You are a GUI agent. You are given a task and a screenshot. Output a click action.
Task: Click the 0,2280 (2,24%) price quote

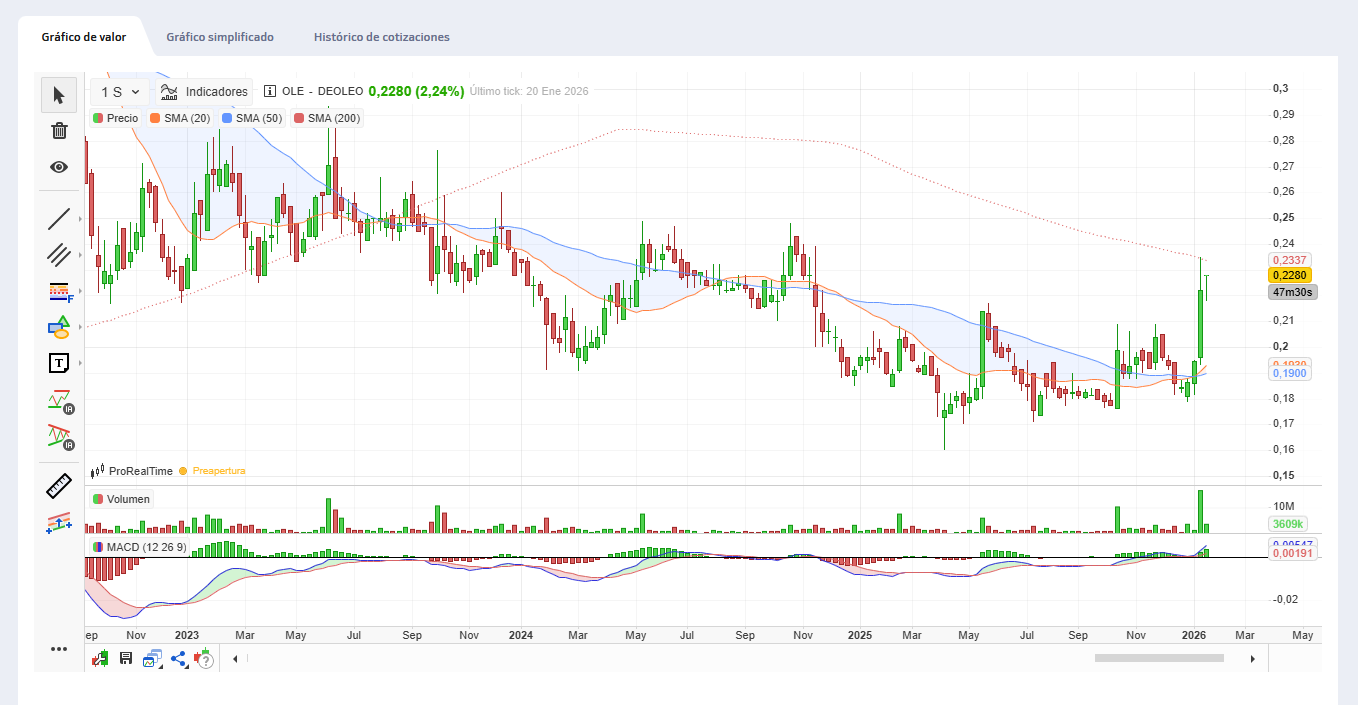[x=416, y=91]
